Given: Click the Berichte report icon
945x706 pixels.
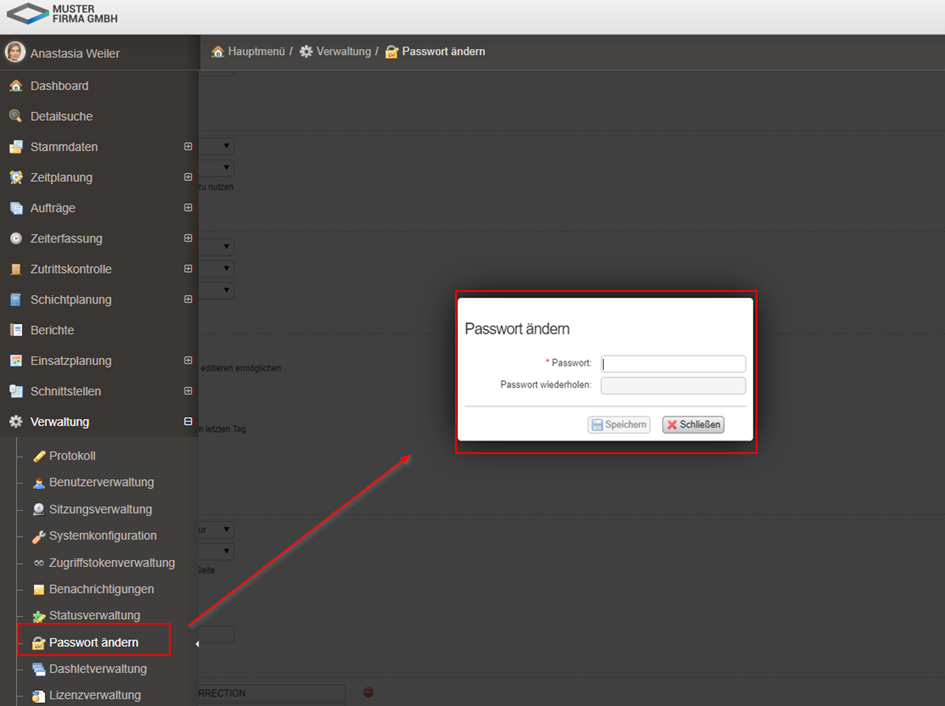Looking at the screenshot, I should [x=15, y=330].
